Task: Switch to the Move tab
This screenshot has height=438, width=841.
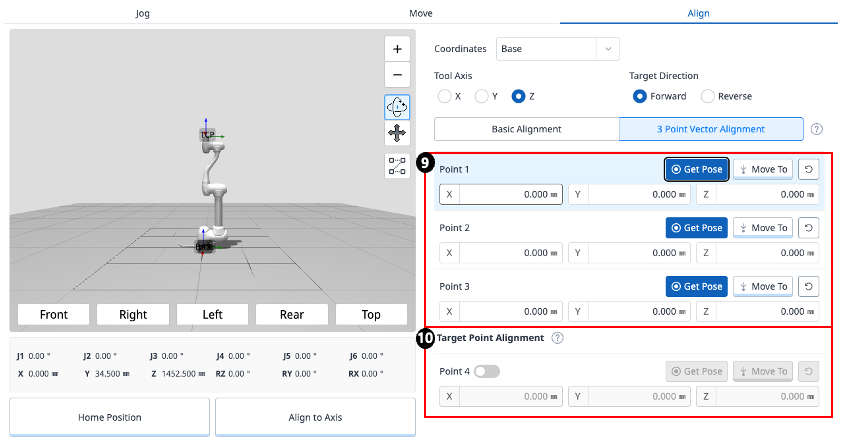Action: pyautogui.click(x=421, y=13)
